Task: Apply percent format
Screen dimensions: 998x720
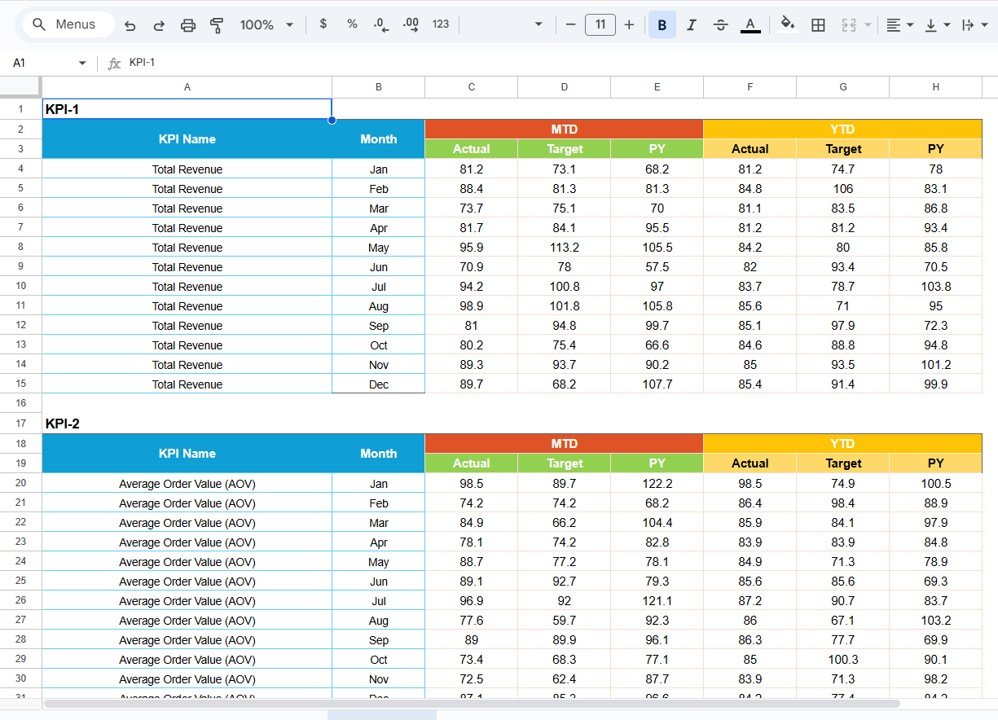Action: coord(352,25)
